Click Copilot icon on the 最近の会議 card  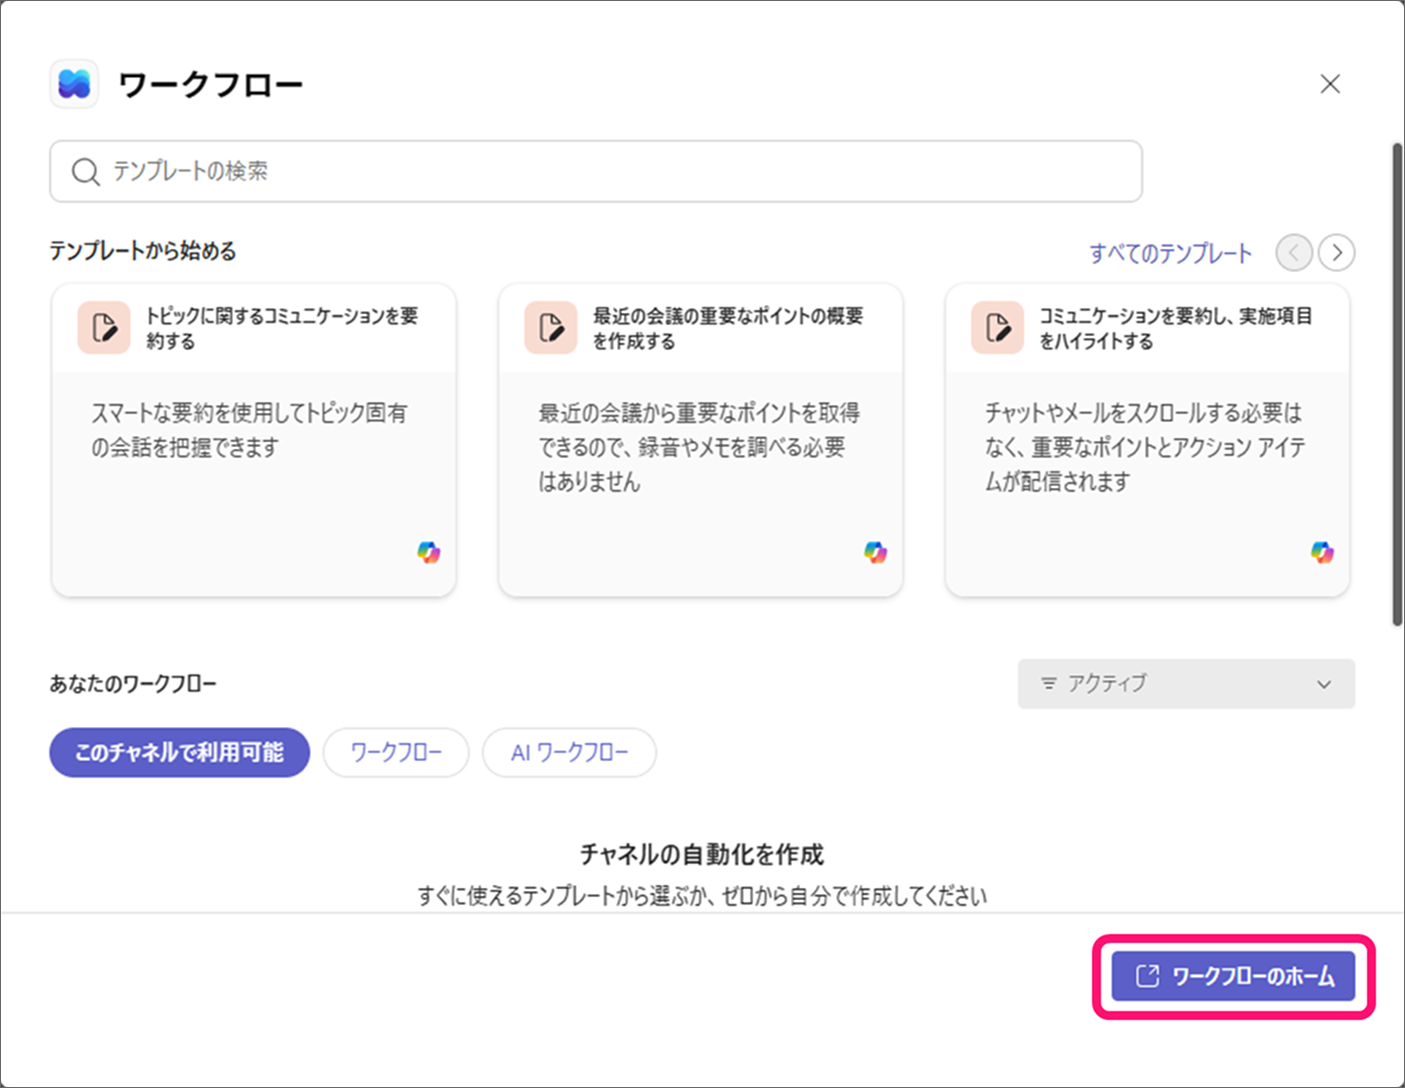[876, 553]
